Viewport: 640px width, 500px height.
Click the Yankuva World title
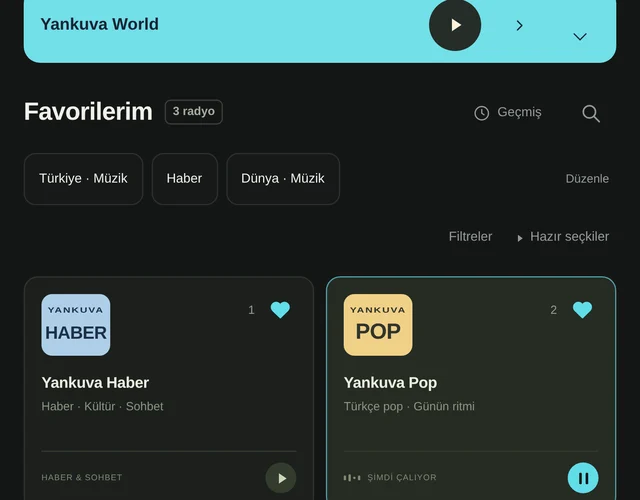pyautogui.click(x=100, y=24)
